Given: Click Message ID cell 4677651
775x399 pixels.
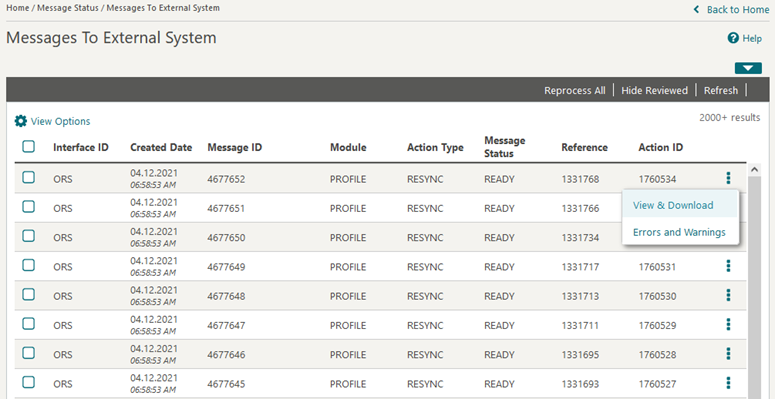Looking at the screenshot, I should point(226,208).
